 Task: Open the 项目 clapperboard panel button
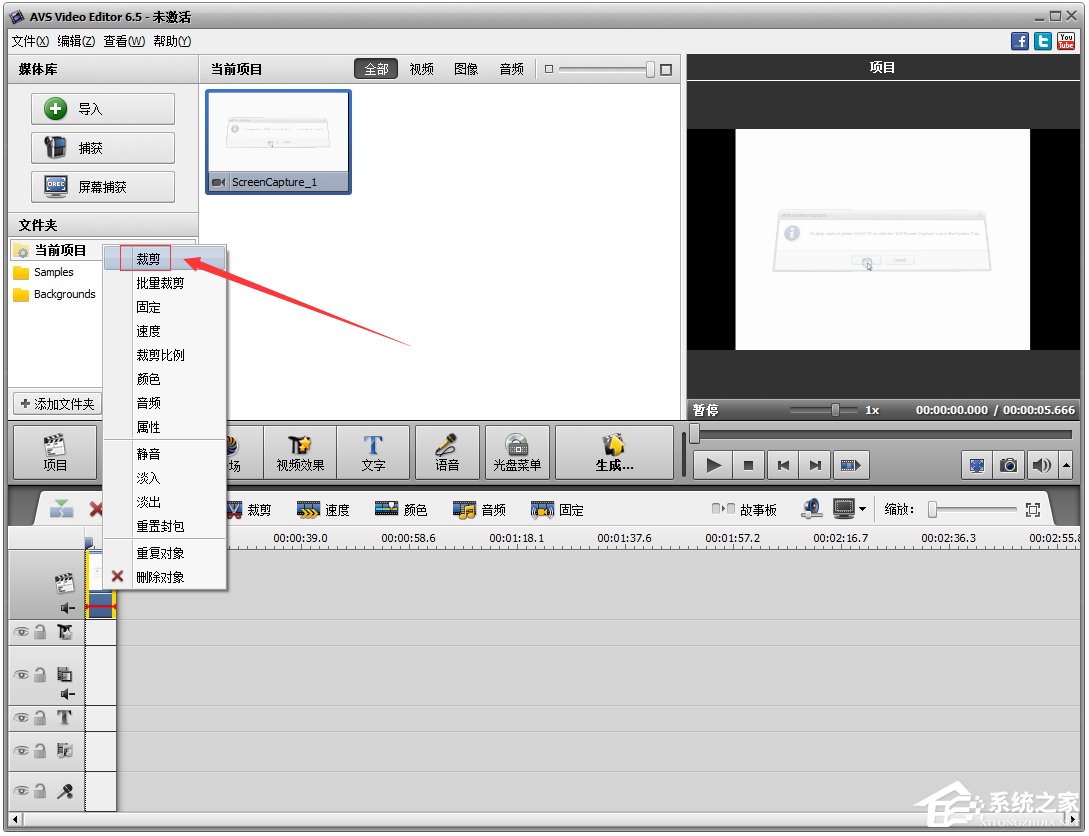(55, 453)
